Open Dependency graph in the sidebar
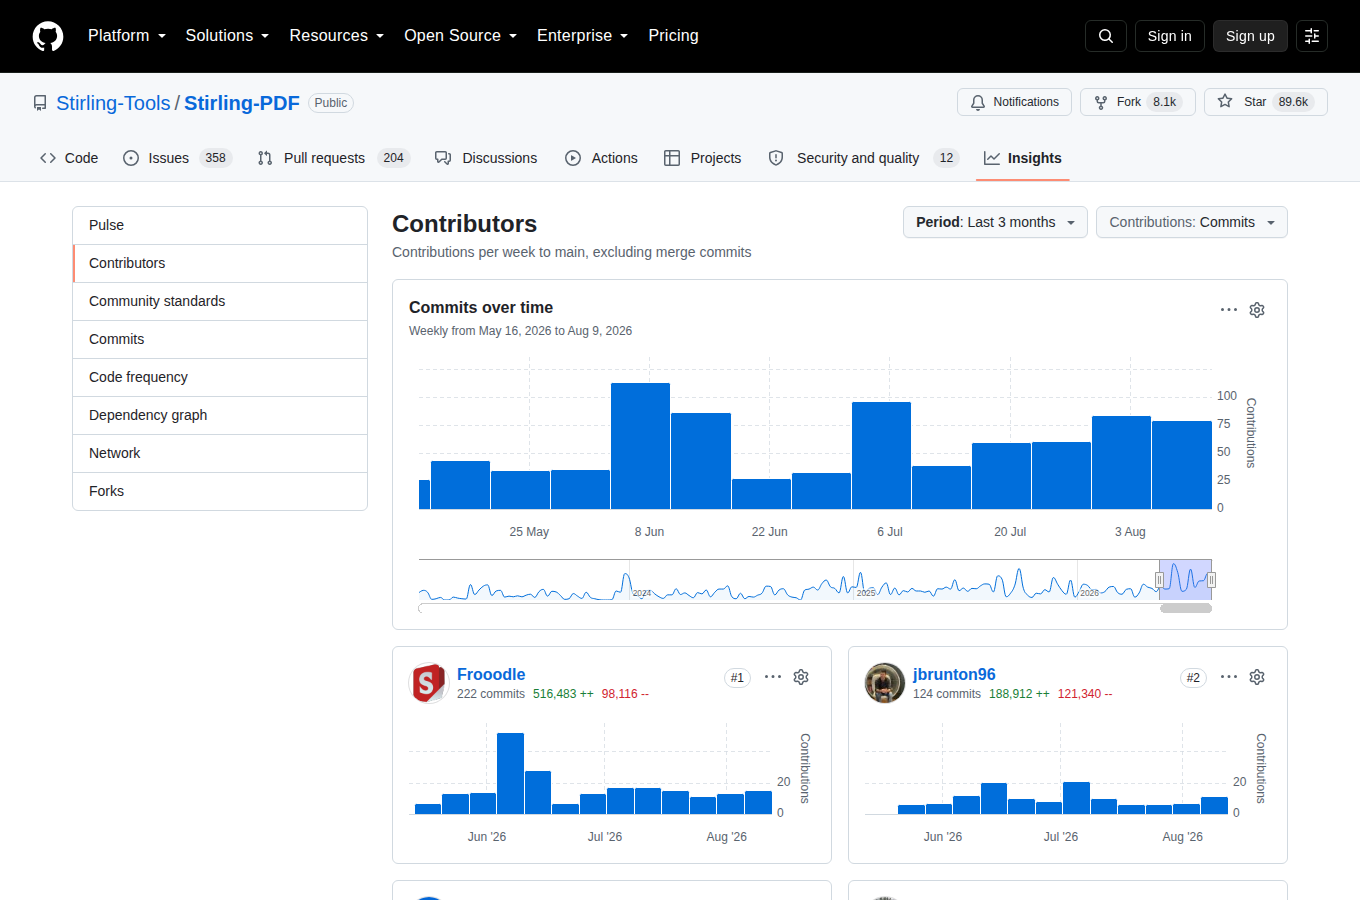This screenshot has height=900, width=1360. pyautogui.click(x=220, y=415)
